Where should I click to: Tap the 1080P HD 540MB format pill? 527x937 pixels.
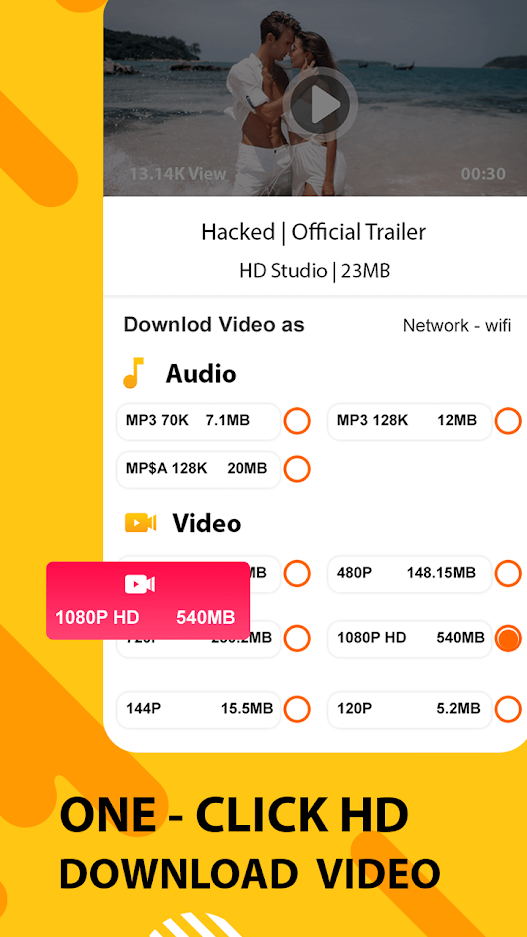[x=410, y=638]
